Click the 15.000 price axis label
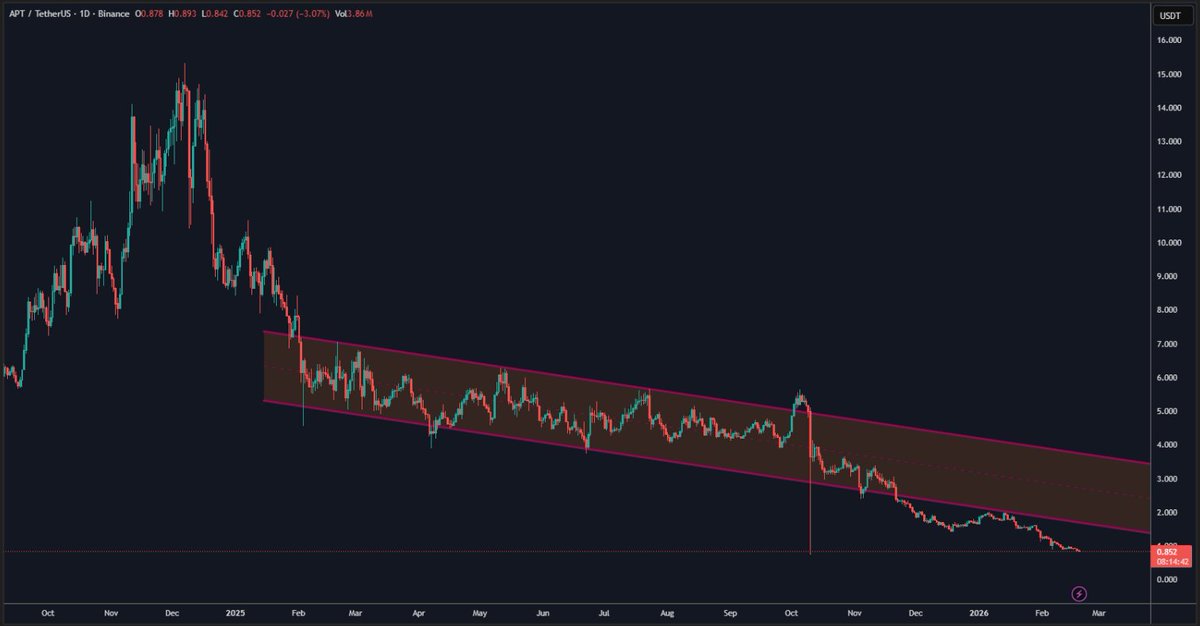The image size is (1200, 626). tap(1170, 74)
